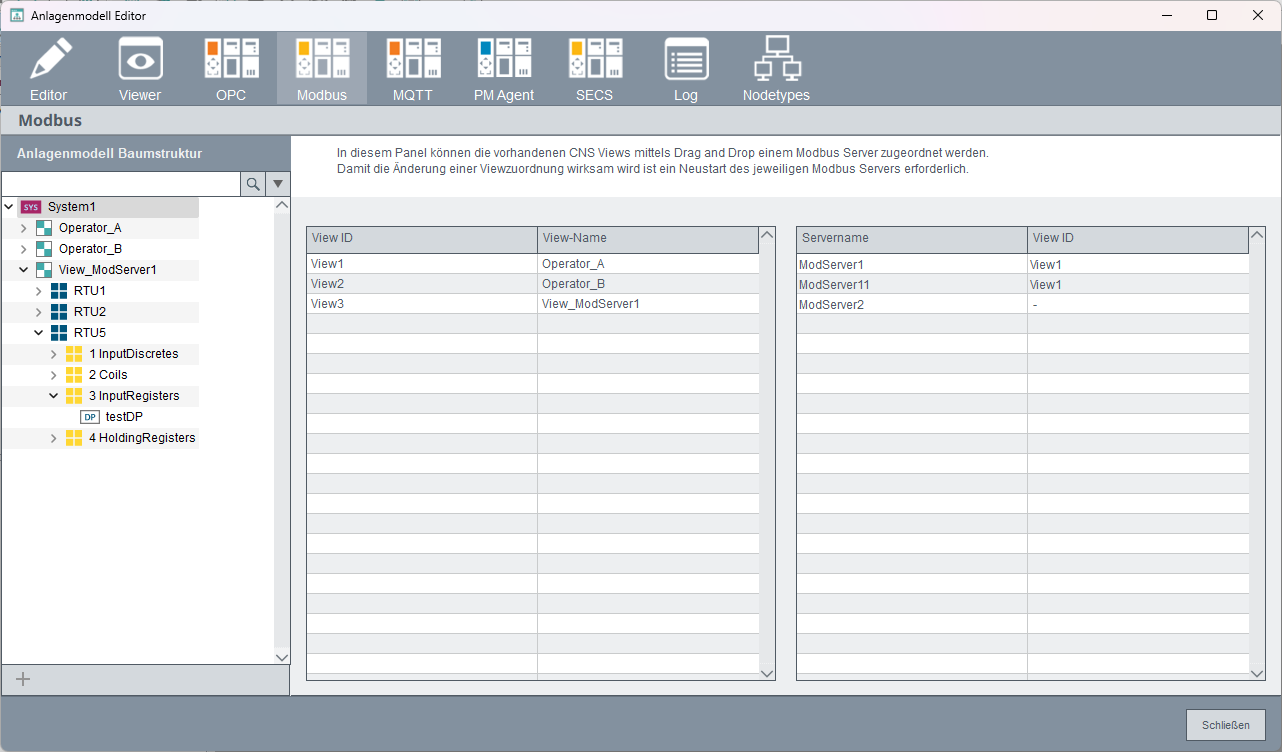Viewport: 1282px width, 752px height.
Task: Click the View ID table down scroll arrow
Action: coord(767,674)
